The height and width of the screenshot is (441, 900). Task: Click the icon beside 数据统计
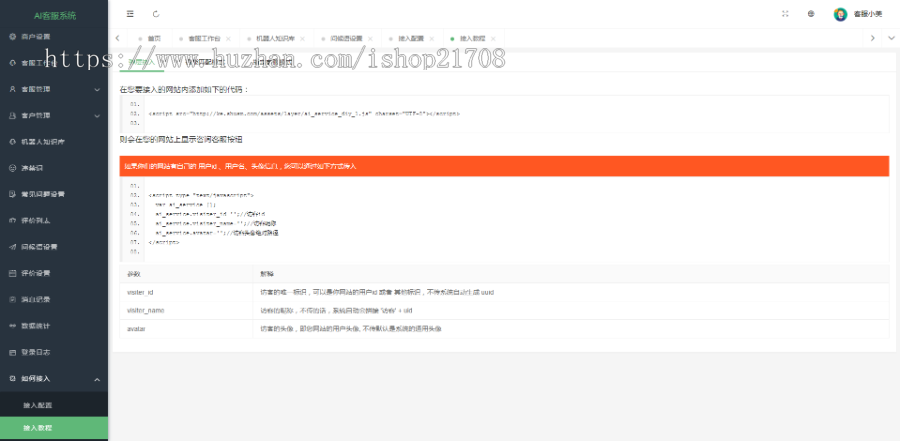coord(13,326)
